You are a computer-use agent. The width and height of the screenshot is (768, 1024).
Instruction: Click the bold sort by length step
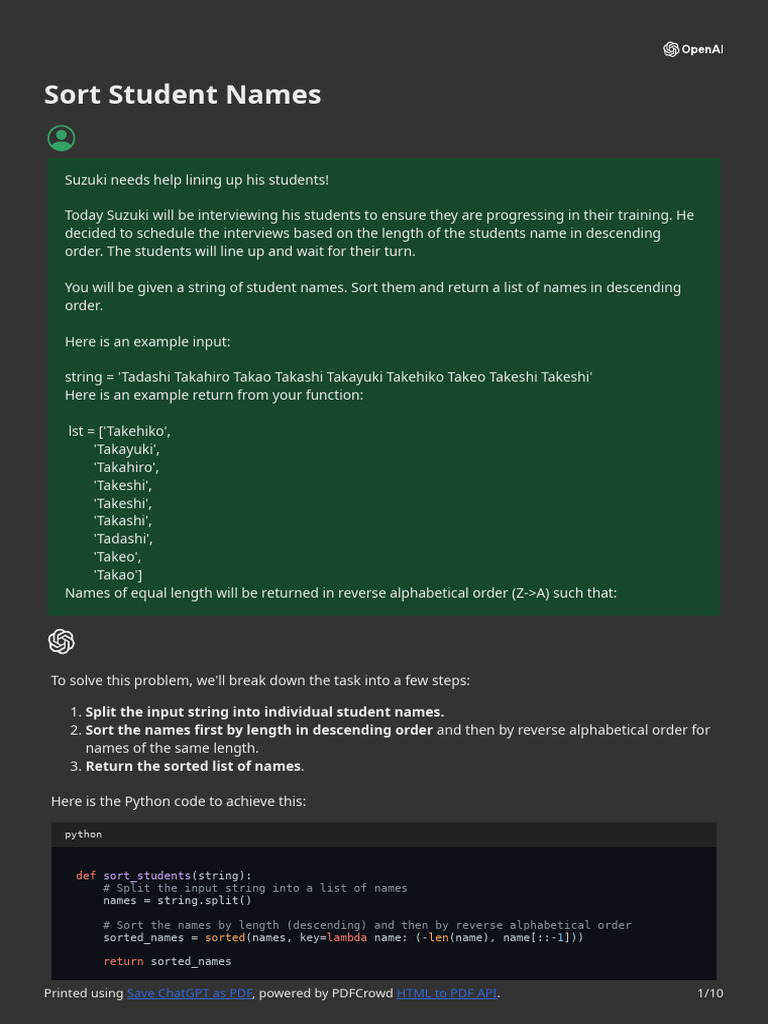(259, 730)
